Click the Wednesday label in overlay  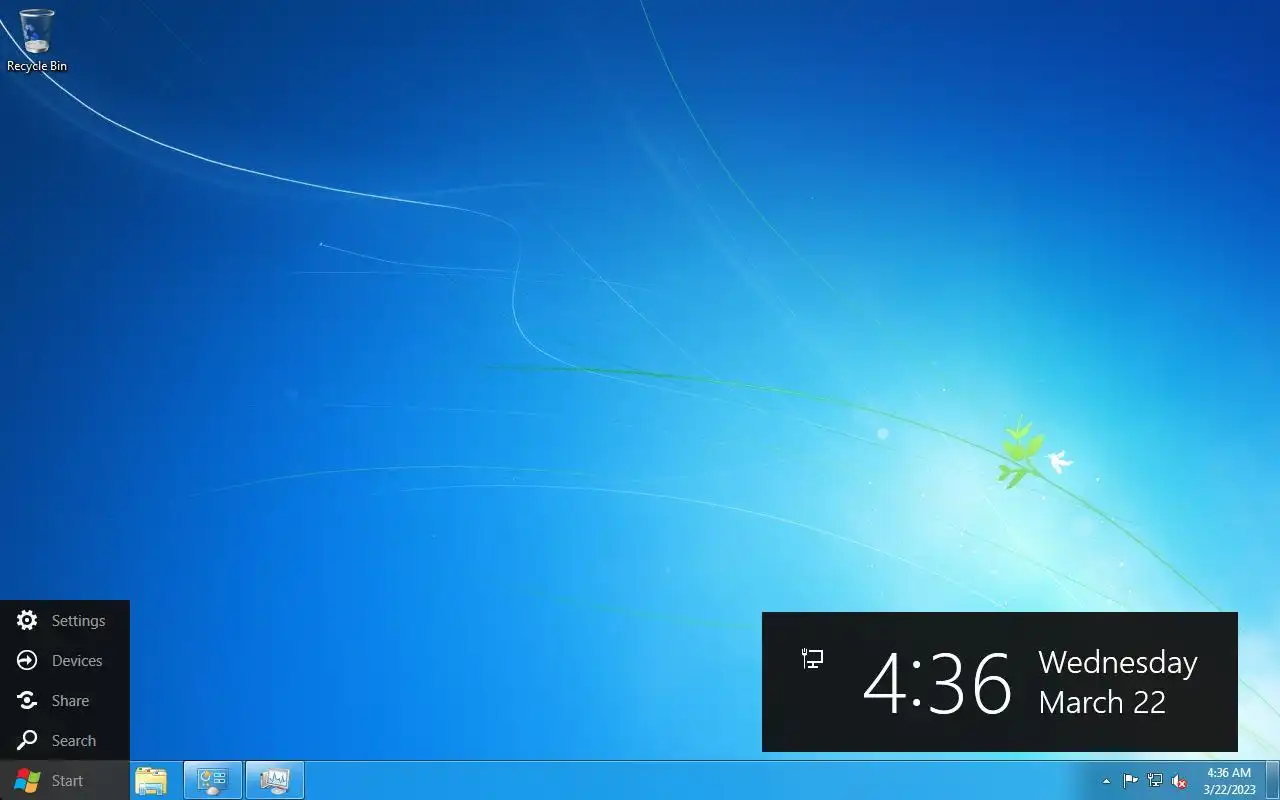1118,663
